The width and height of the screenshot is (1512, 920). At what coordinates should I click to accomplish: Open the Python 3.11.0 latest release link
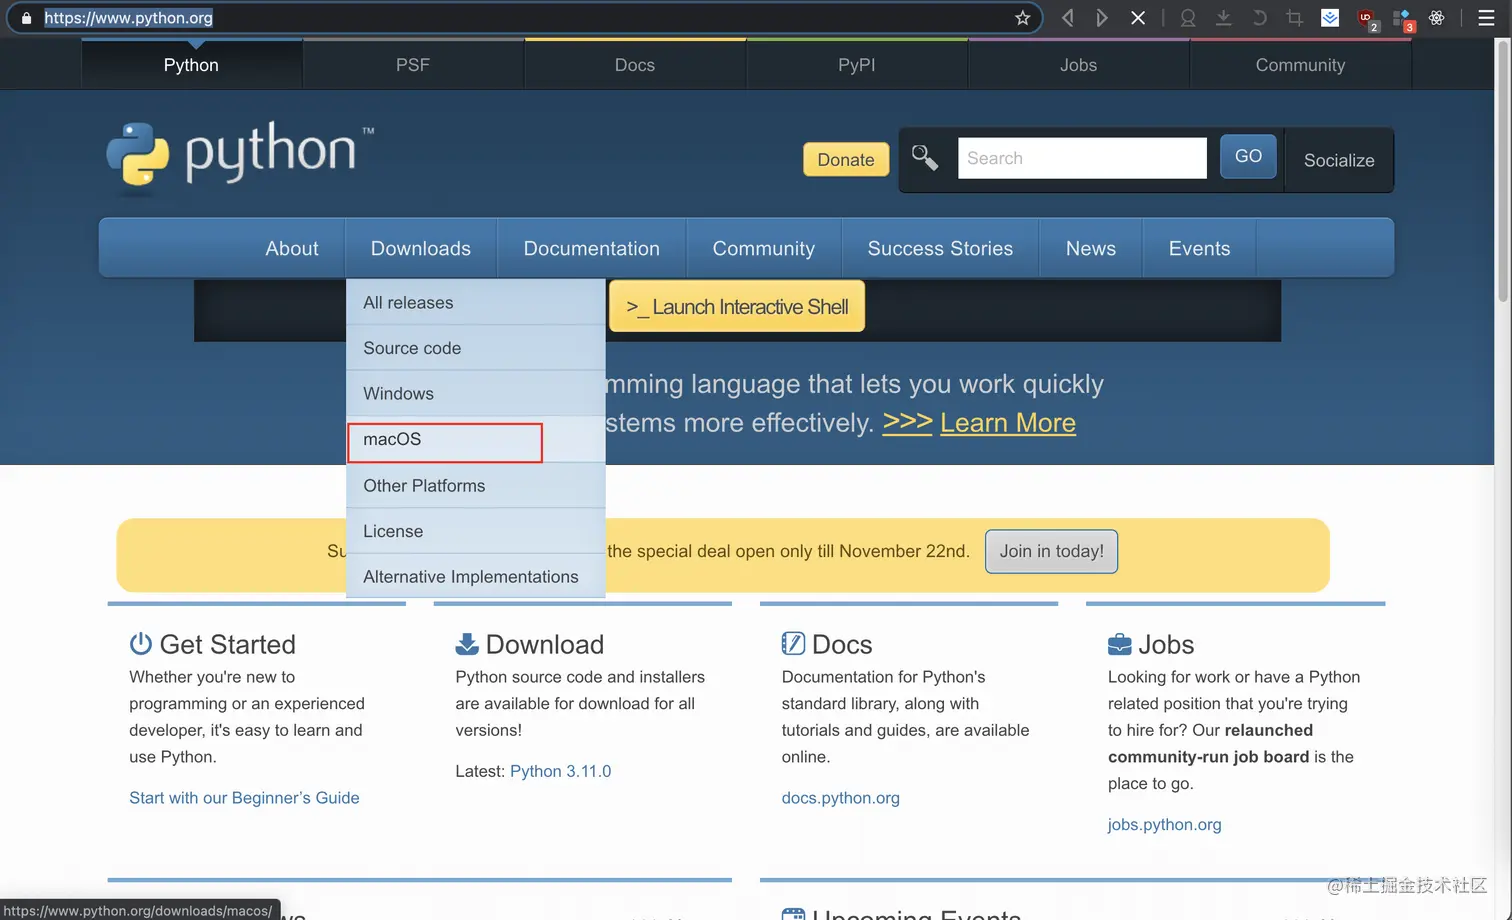560,771
